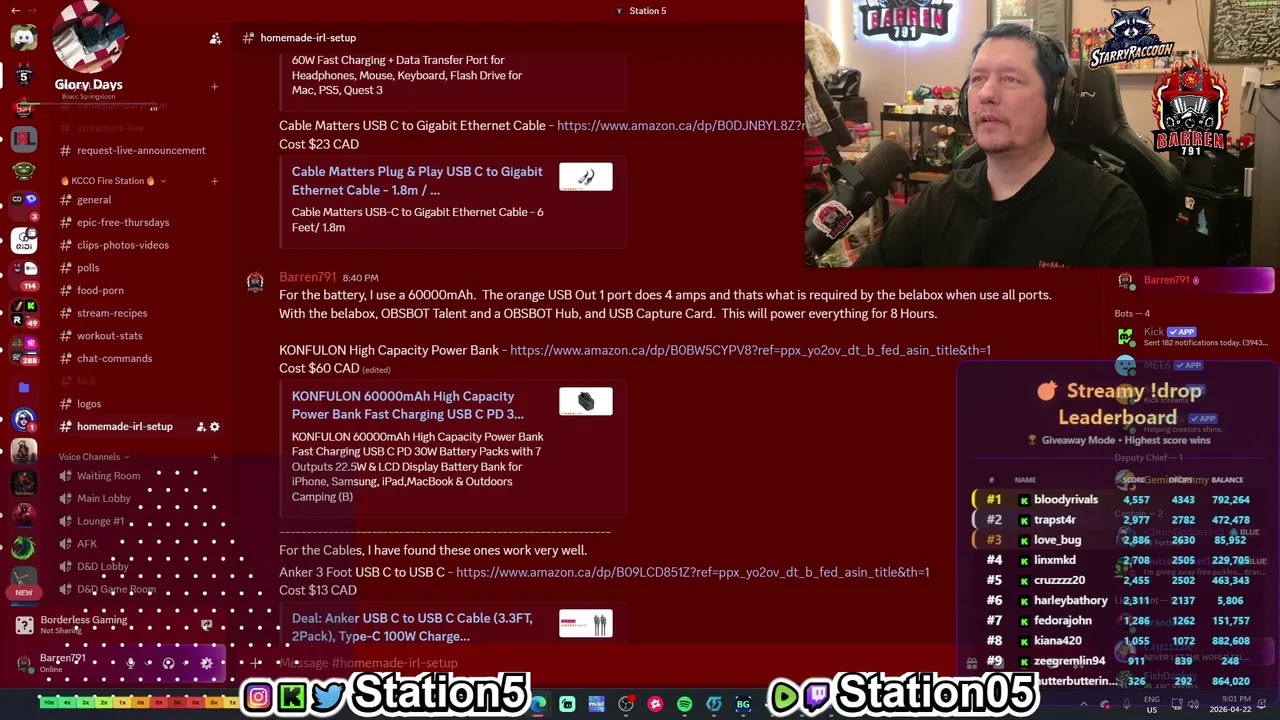Open Spotify from the taskbar
The height and width of the screenshot is (720, 1280).
point(684,704)
